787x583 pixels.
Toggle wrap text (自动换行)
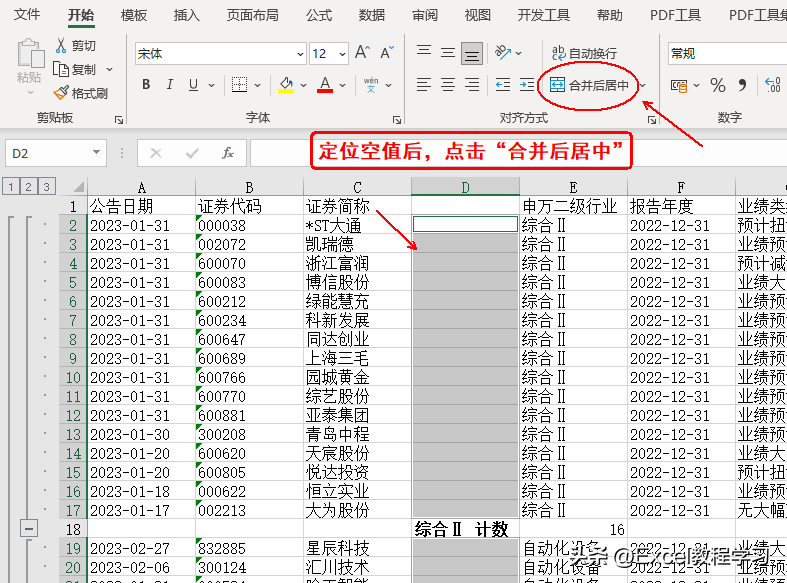583,53
